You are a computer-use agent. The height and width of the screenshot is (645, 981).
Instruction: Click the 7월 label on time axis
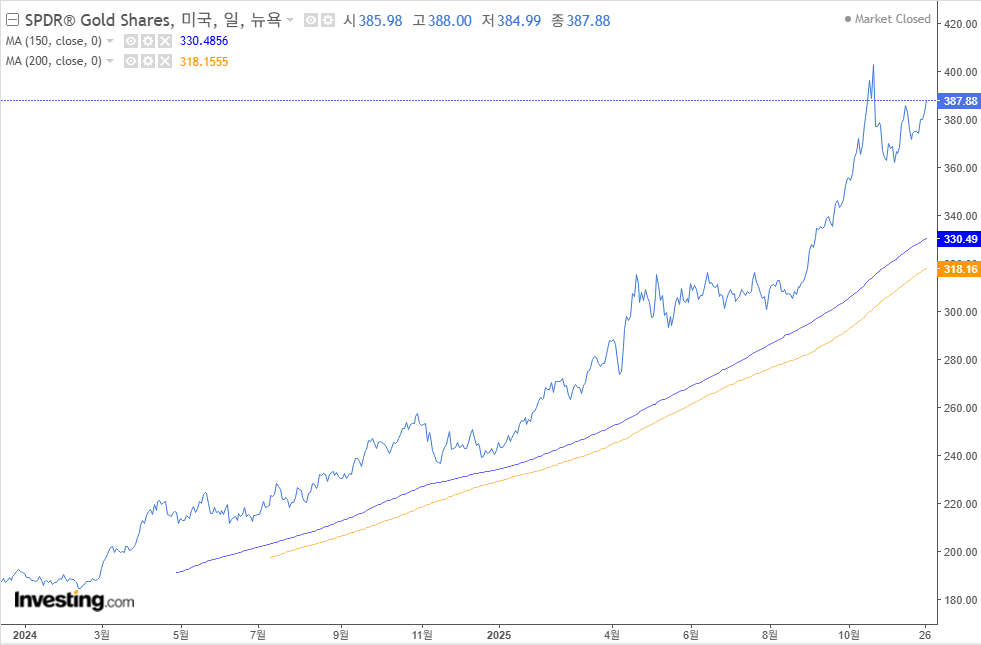[x=258, y=635]
